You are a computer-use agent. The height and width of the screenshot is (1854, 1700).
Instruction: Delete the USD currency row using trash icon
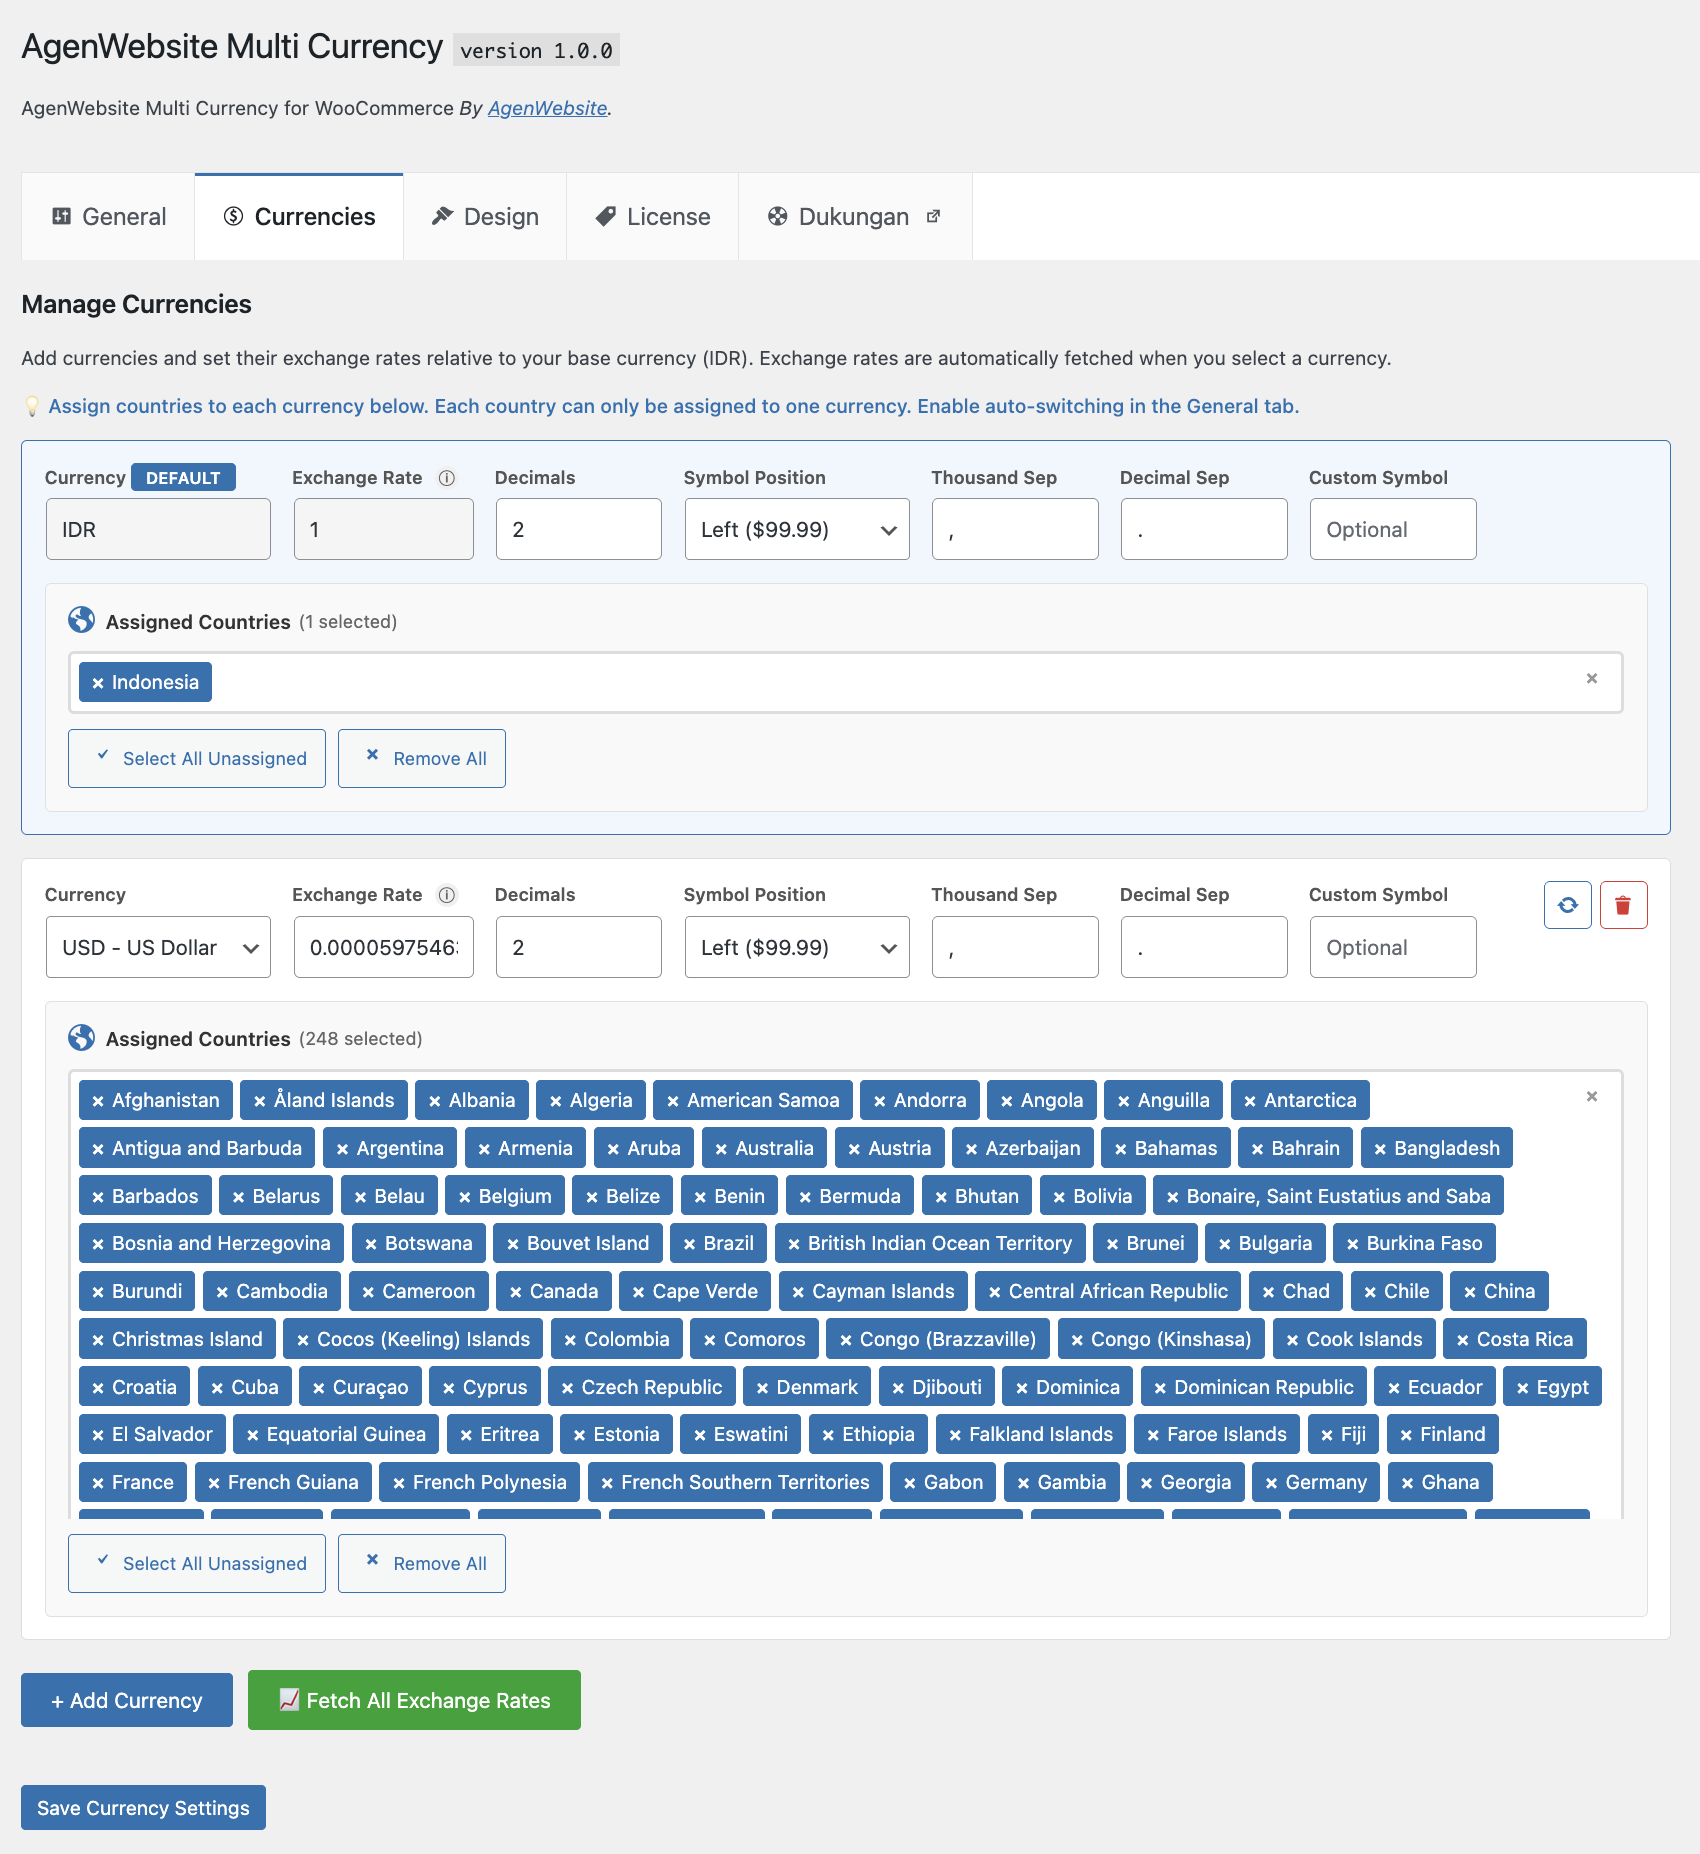coord(1623,904)
